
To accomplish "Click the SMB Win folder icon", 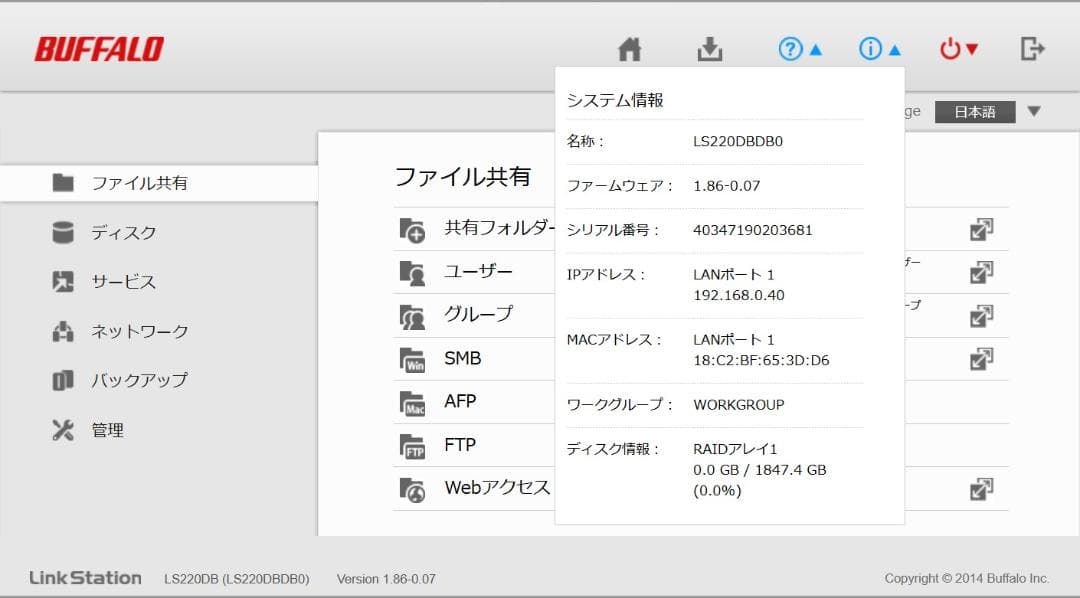I will 413,360.
